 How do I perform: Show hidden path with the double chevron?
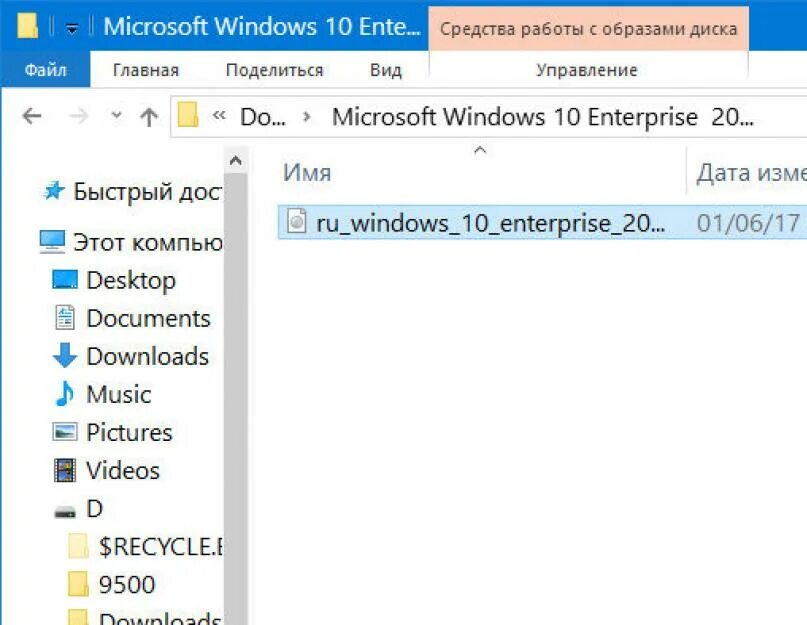coord(219,115)
